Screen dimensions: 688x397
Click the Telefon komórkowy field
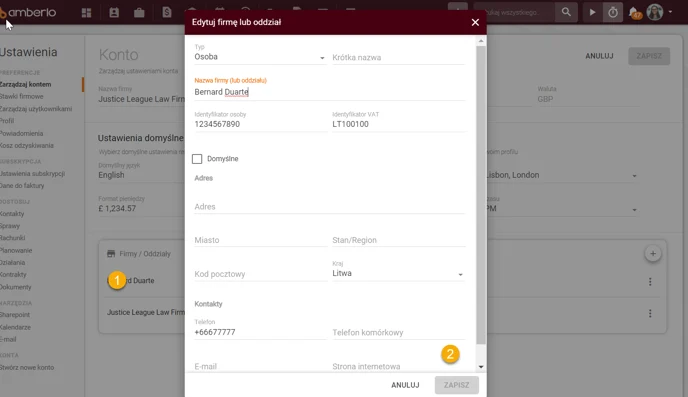pos(398,333)
